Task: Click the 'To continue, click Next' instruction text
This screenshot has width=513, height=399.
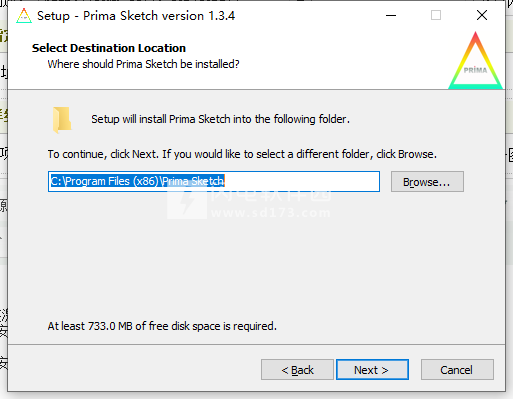Action: coord(242,154)
